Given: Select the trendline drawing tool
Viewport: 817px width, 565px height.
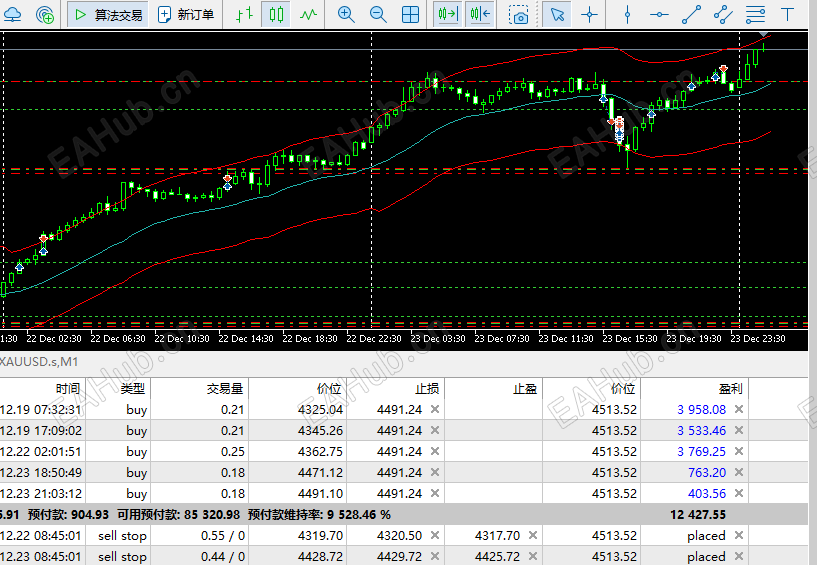Looking at the screenshot, I should coord(691,14).
